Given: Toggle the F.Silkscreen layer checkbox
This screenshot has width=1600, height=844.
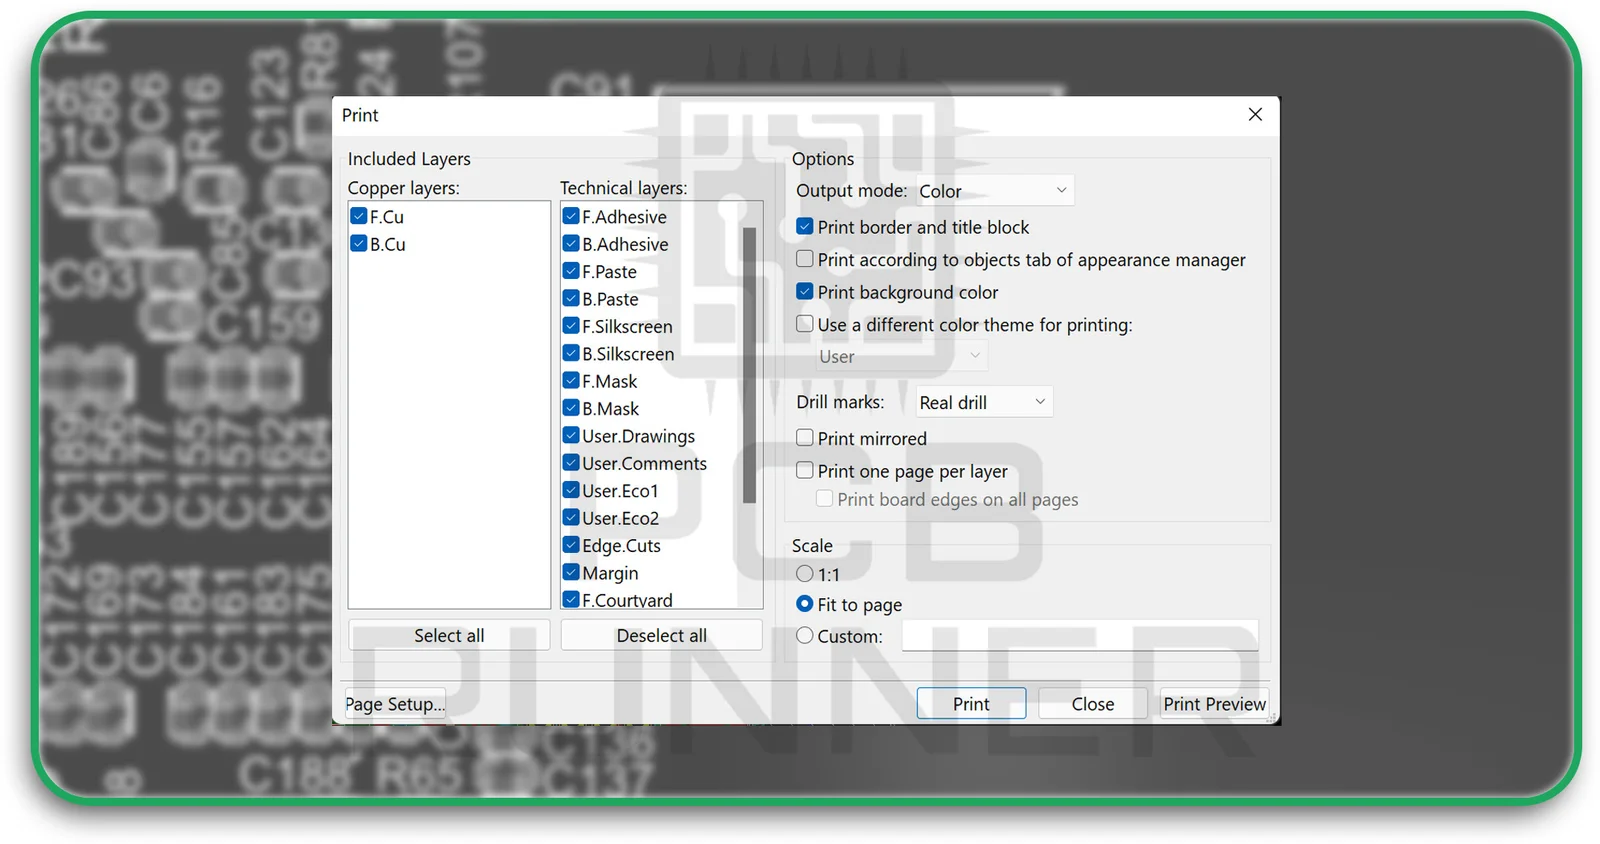Looking at the screenshot, I should (571, 326).
